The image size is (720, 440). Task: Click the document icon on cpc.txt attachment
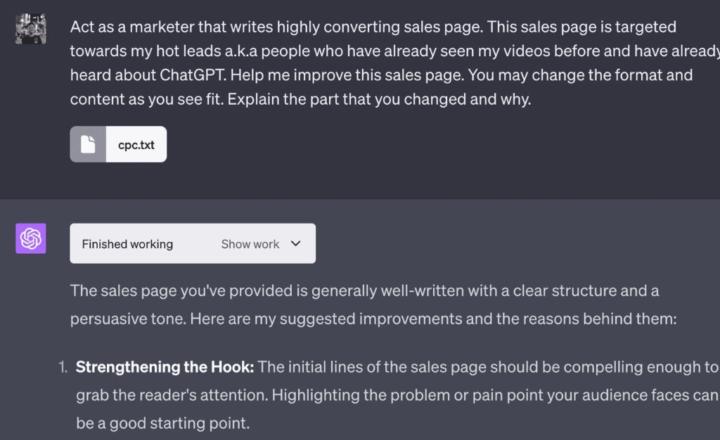coord(89,145)
